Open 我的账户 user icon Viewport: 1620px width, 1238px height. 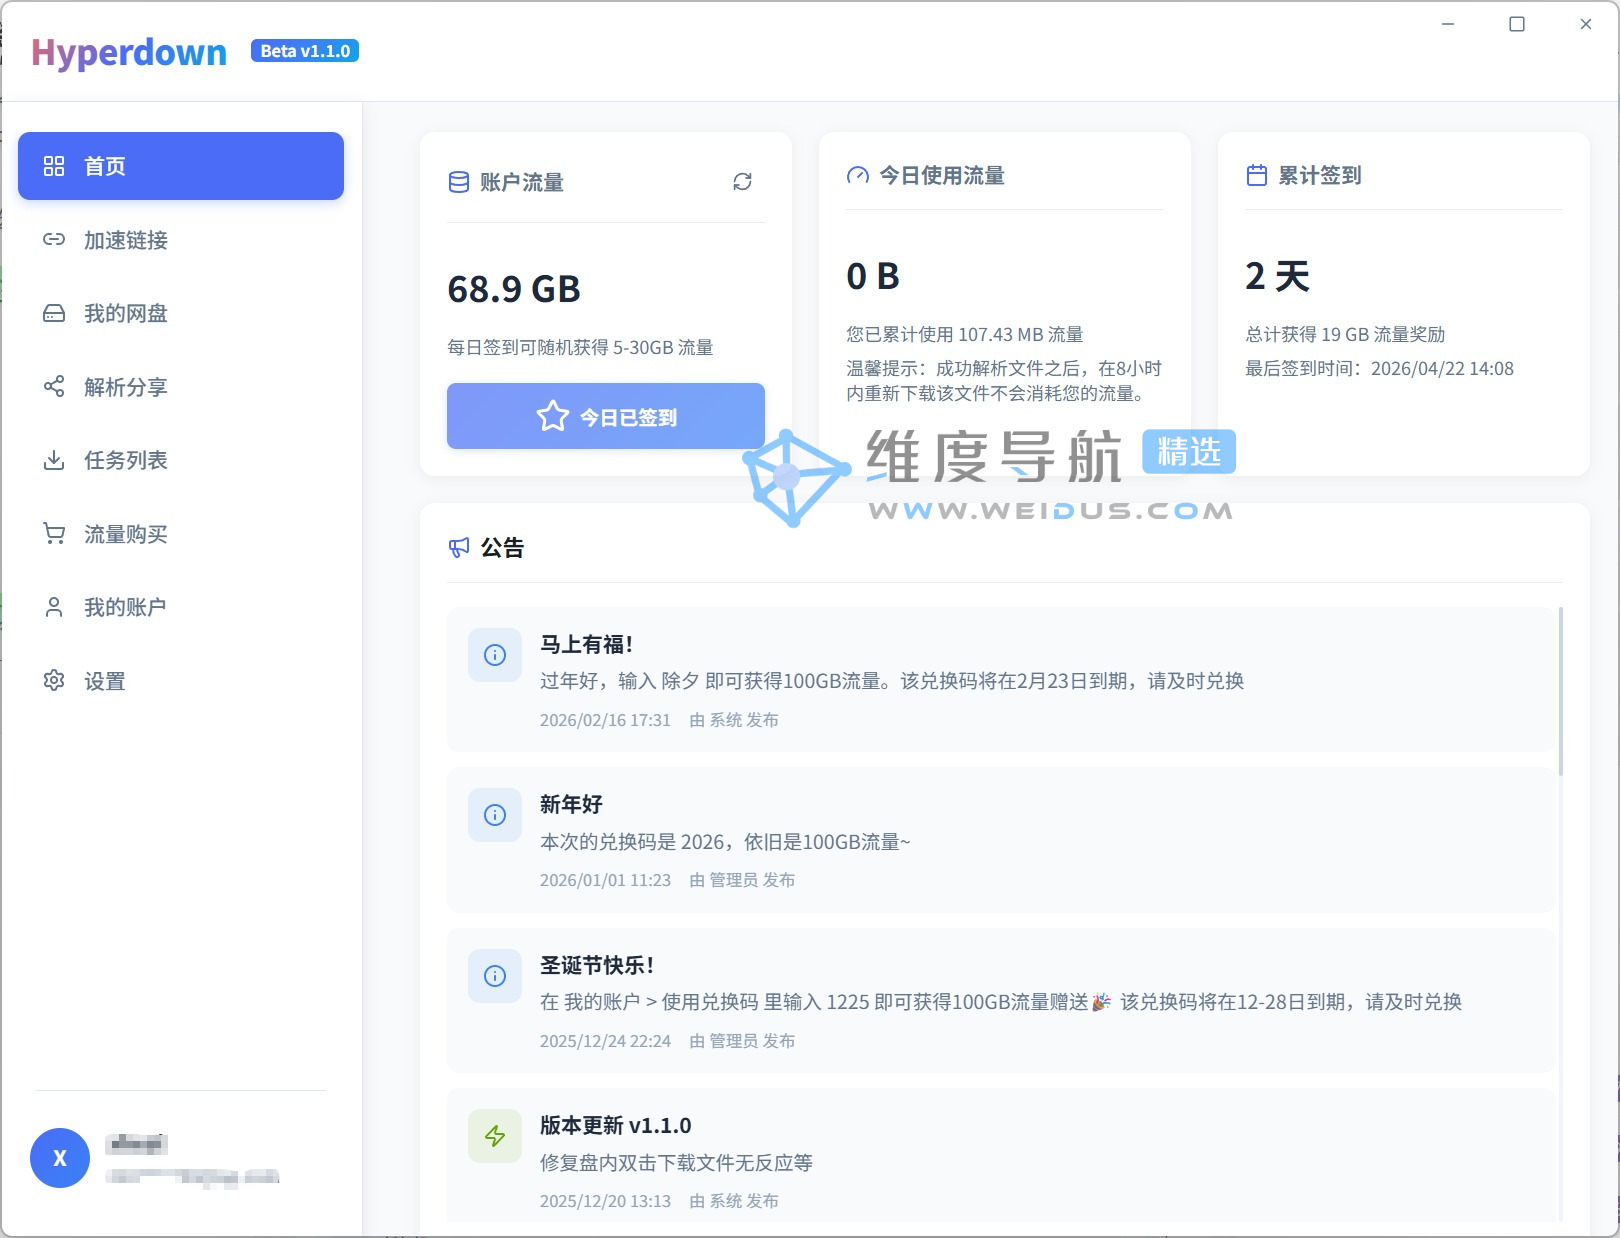[x=55, y=607]
